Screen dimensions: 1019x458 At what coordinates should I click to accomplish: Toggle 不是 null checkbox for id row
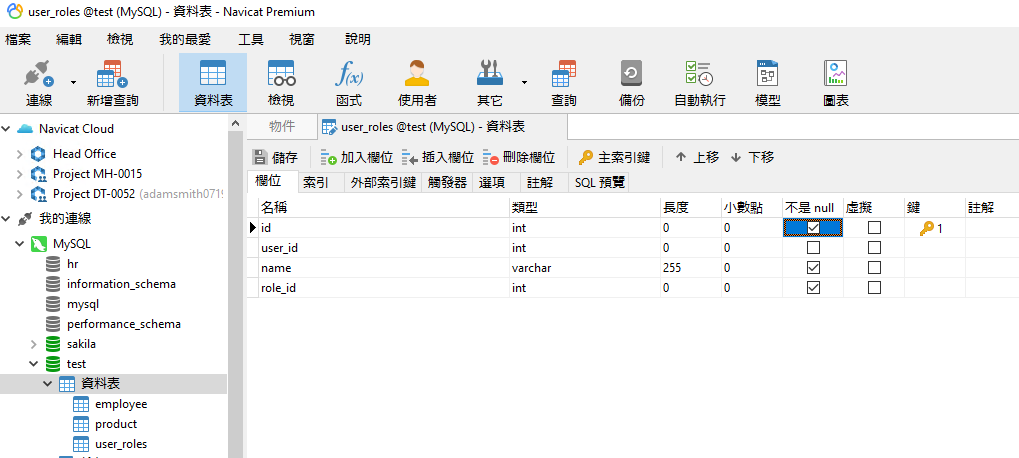(x=813, y=228)
